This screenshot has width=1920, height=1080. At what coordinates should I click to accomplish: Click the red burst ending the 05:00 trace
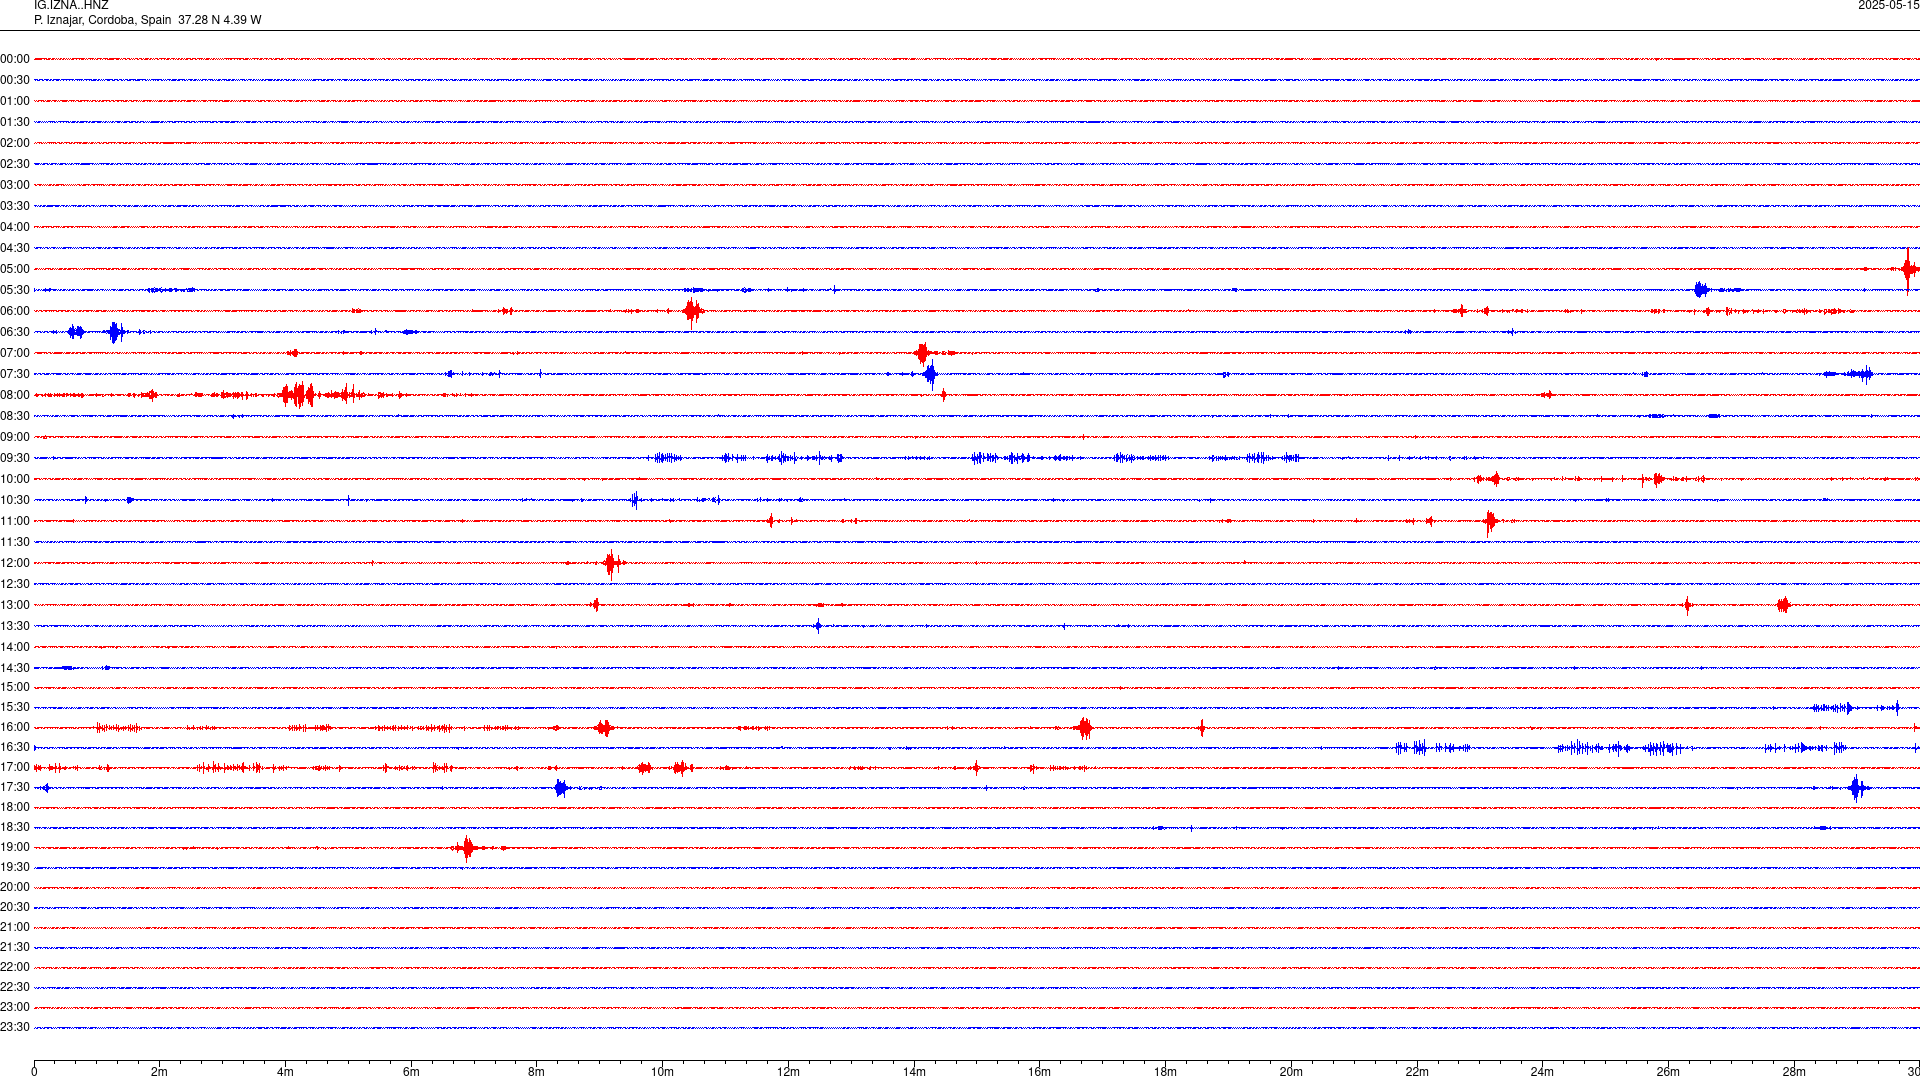click(x=1909, y=269)
